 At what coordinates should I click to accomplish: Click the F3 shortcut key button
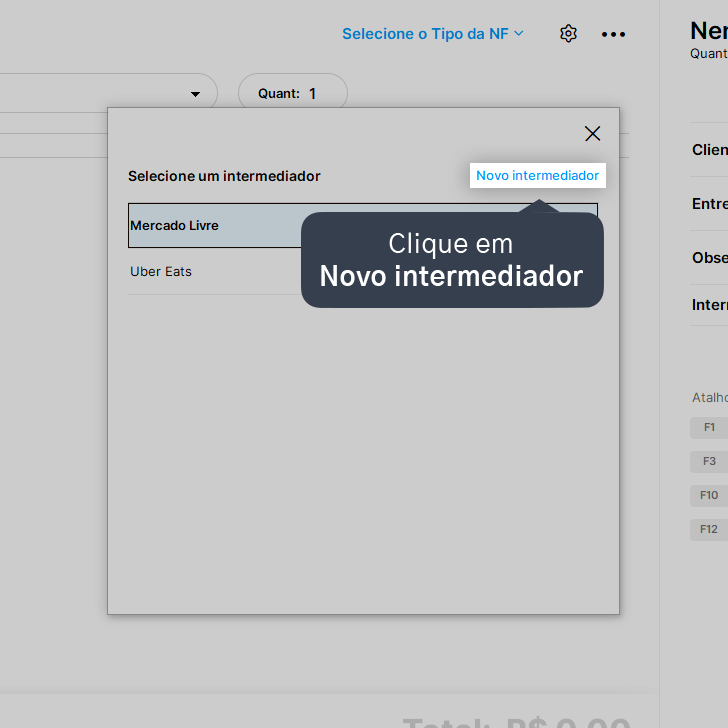click(709, 462)
